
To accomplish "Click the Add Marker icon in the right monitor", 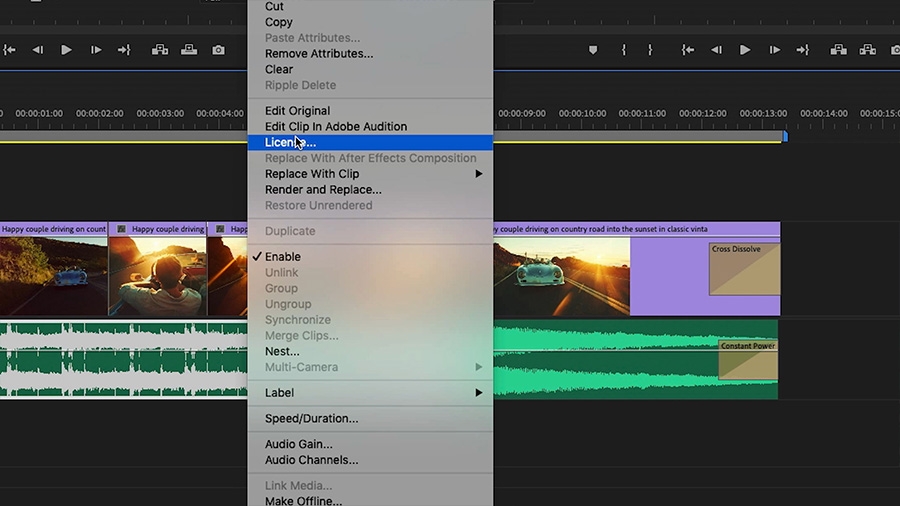I will pos(593,50).
